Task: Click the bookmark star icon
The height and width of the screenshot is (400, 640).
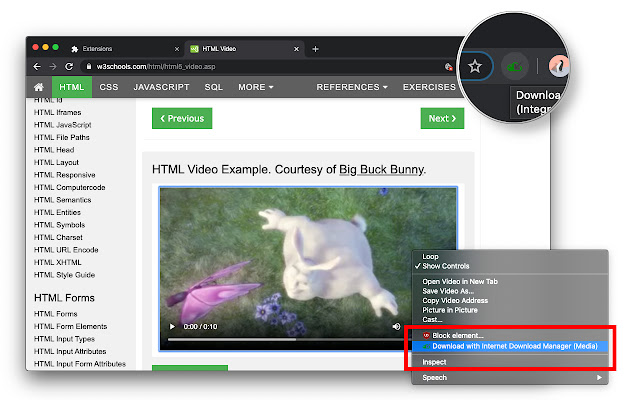Action: pos(476,67)
